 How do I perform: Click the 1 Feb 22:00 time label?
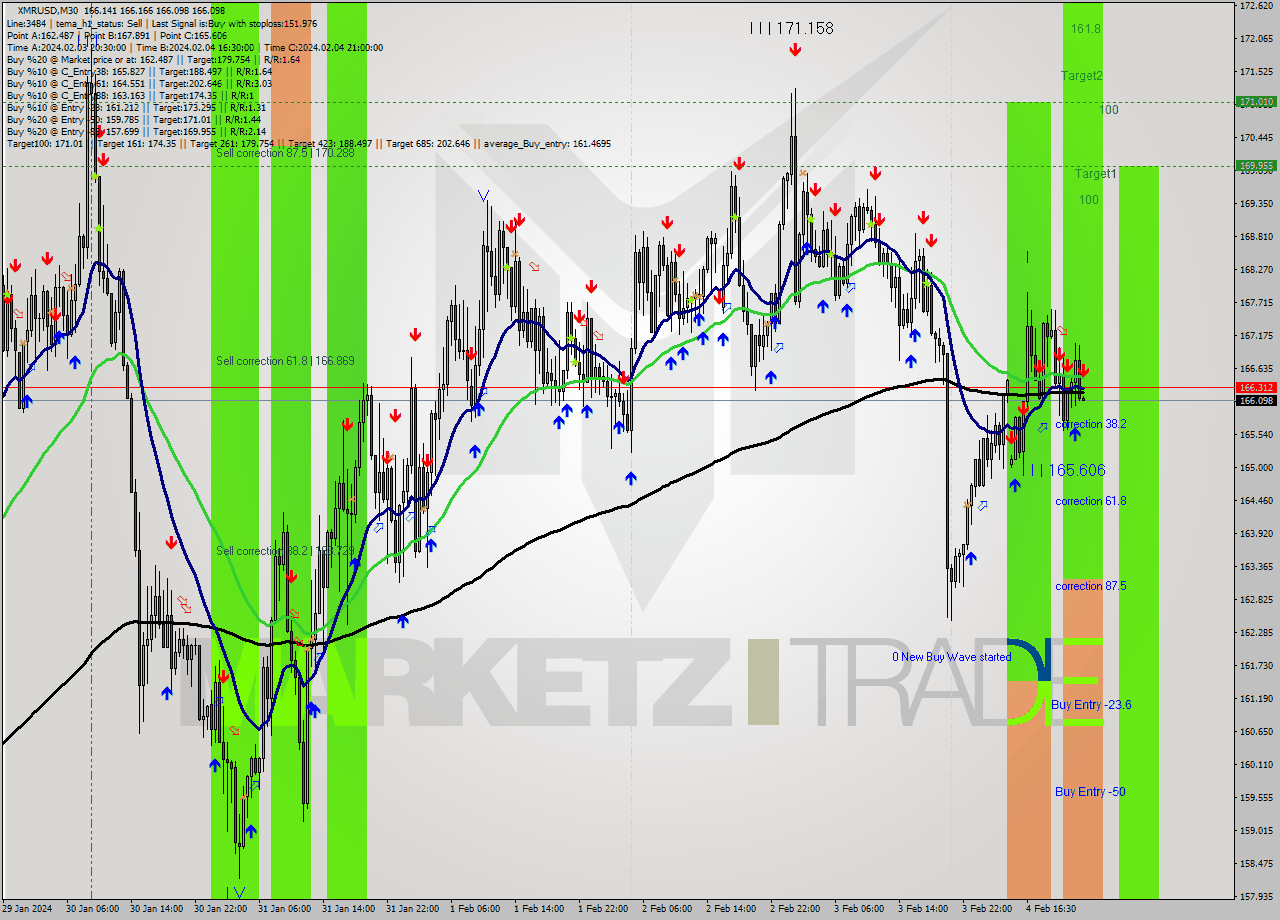pos(603,909)
